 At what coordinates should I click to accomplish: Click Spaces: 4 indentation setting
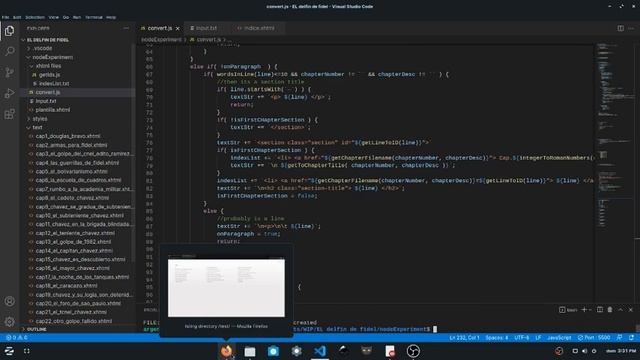(x=497, y=338)
